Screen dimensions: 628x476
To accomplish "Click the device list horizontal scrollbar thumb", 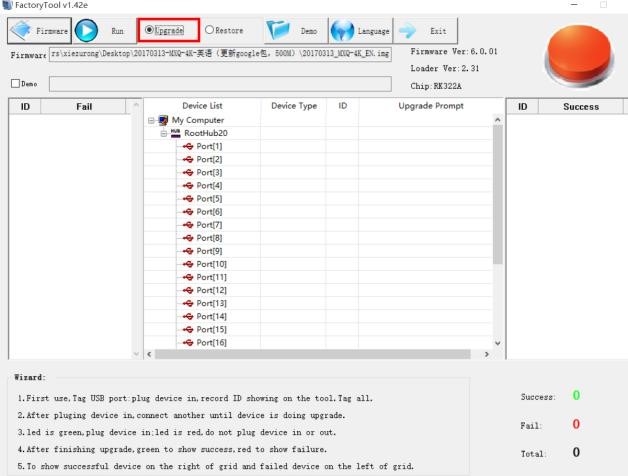I will click(x=313, y=354).
